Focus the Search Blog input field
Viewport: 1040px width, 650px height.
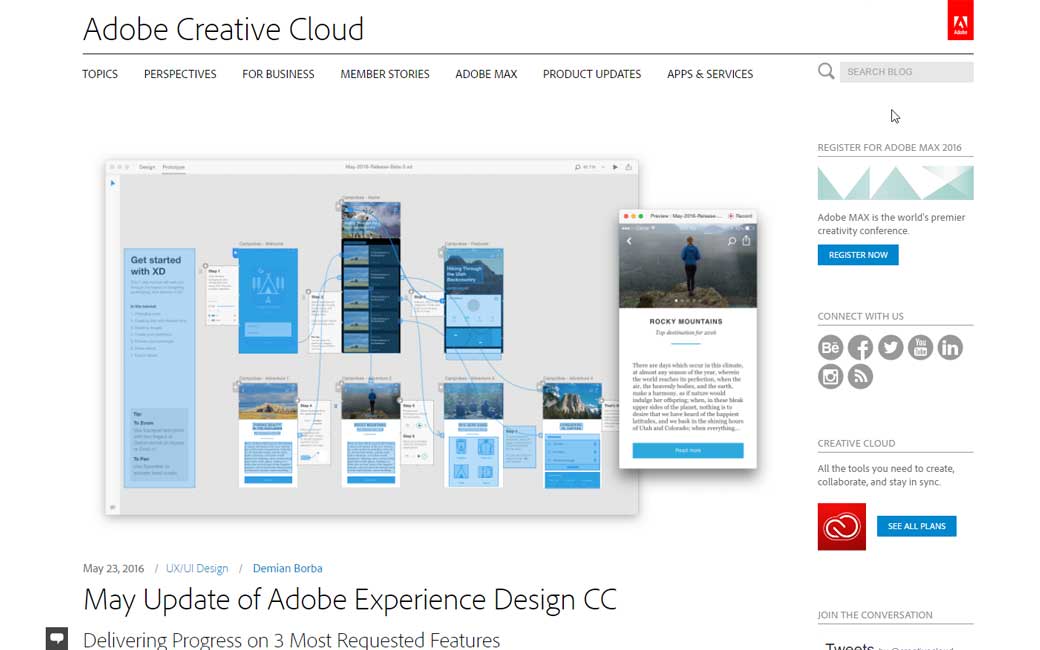point(907,72)
